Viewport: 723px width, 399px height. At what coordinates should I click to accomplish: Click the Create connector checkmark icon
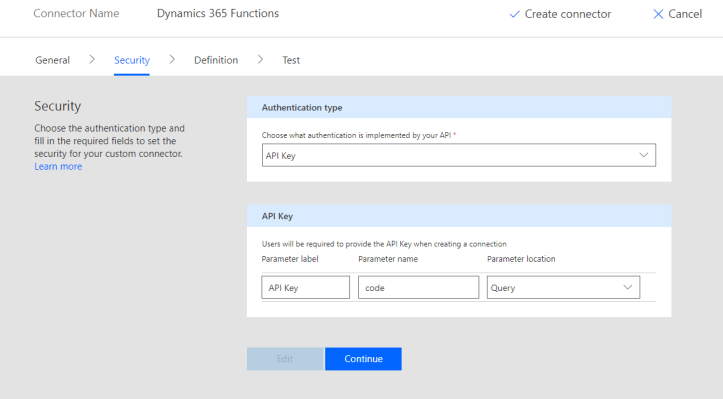point(514,14)
